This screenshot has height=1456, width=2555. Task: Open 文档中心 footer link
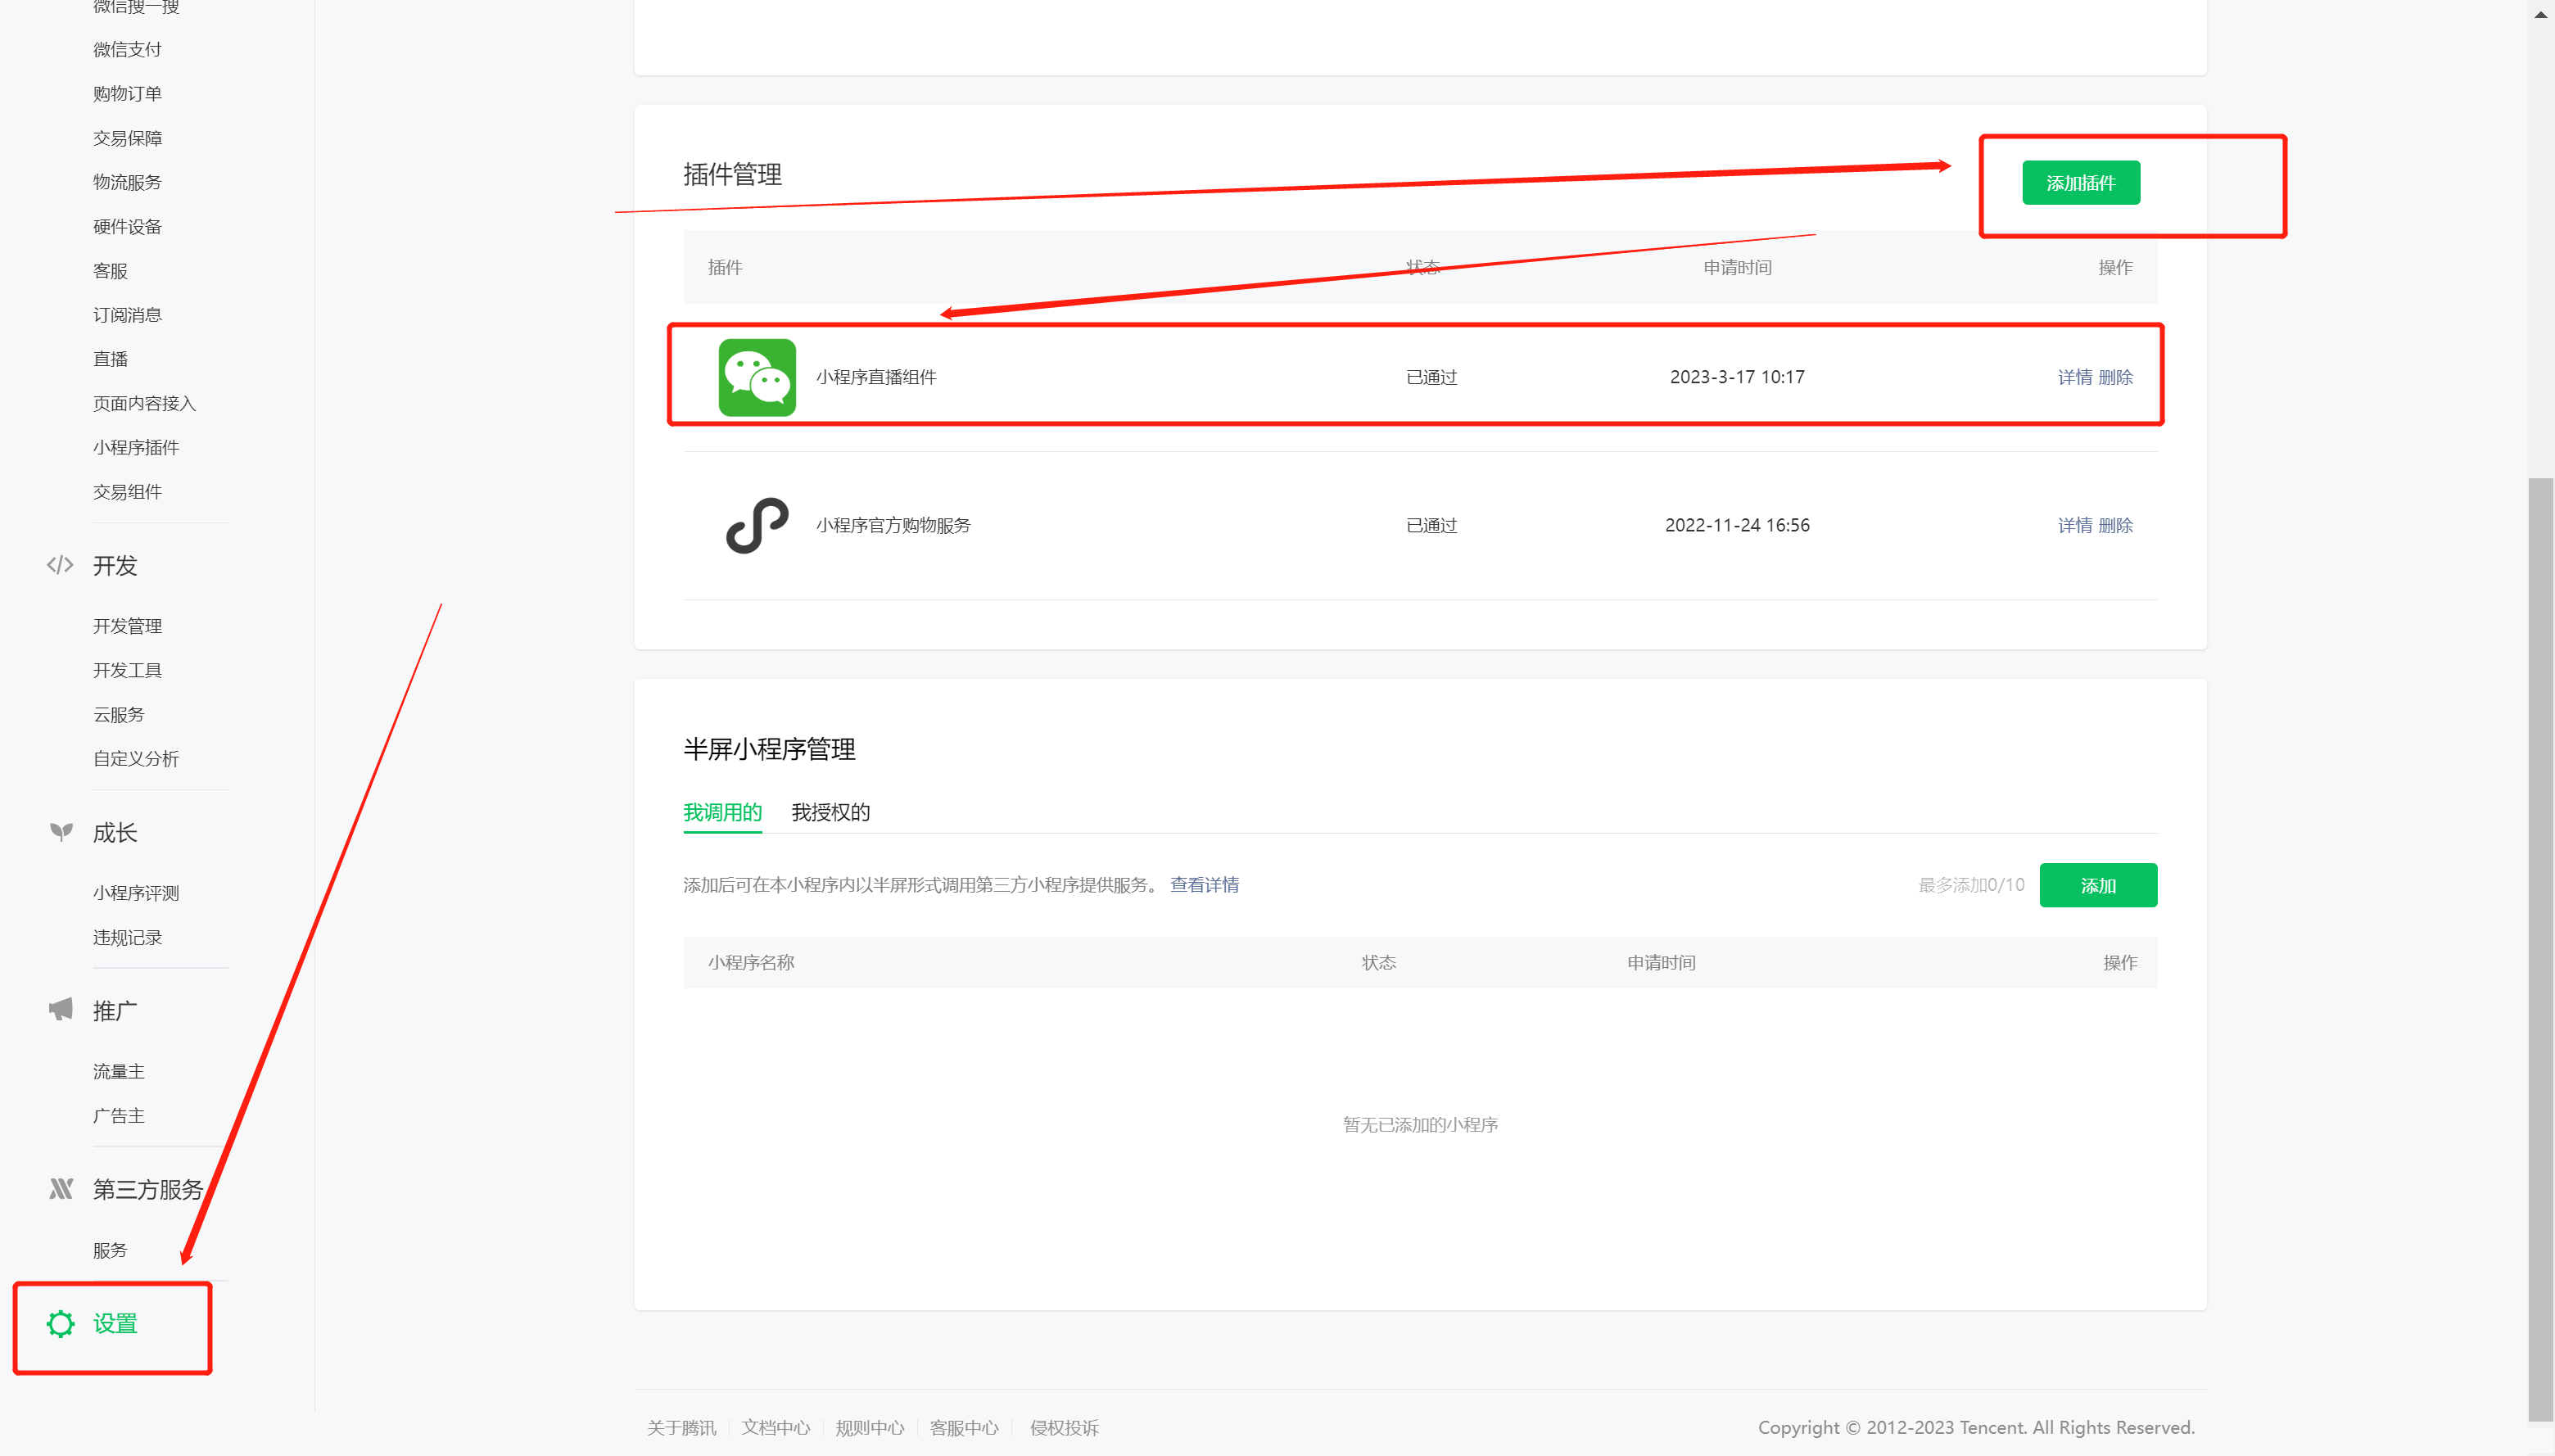tap(775, 1428)
